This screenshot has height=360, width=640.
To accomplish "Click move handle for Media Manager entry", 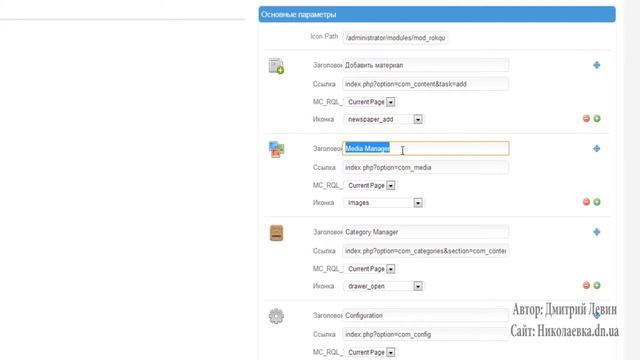I will coord(597,149).
